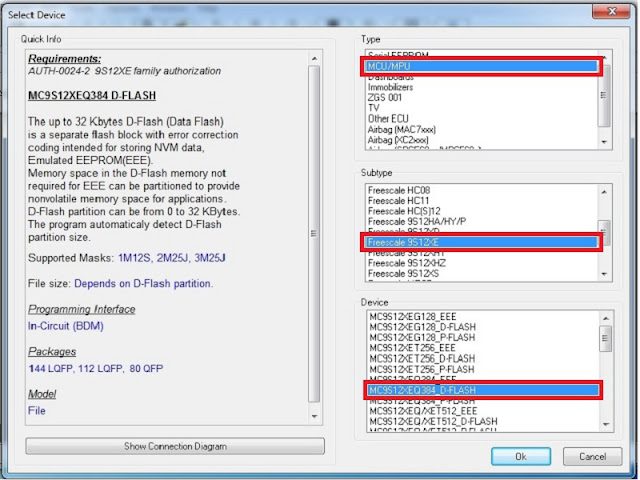Click the Type list scroll-down arrow

tap(604, 142)
